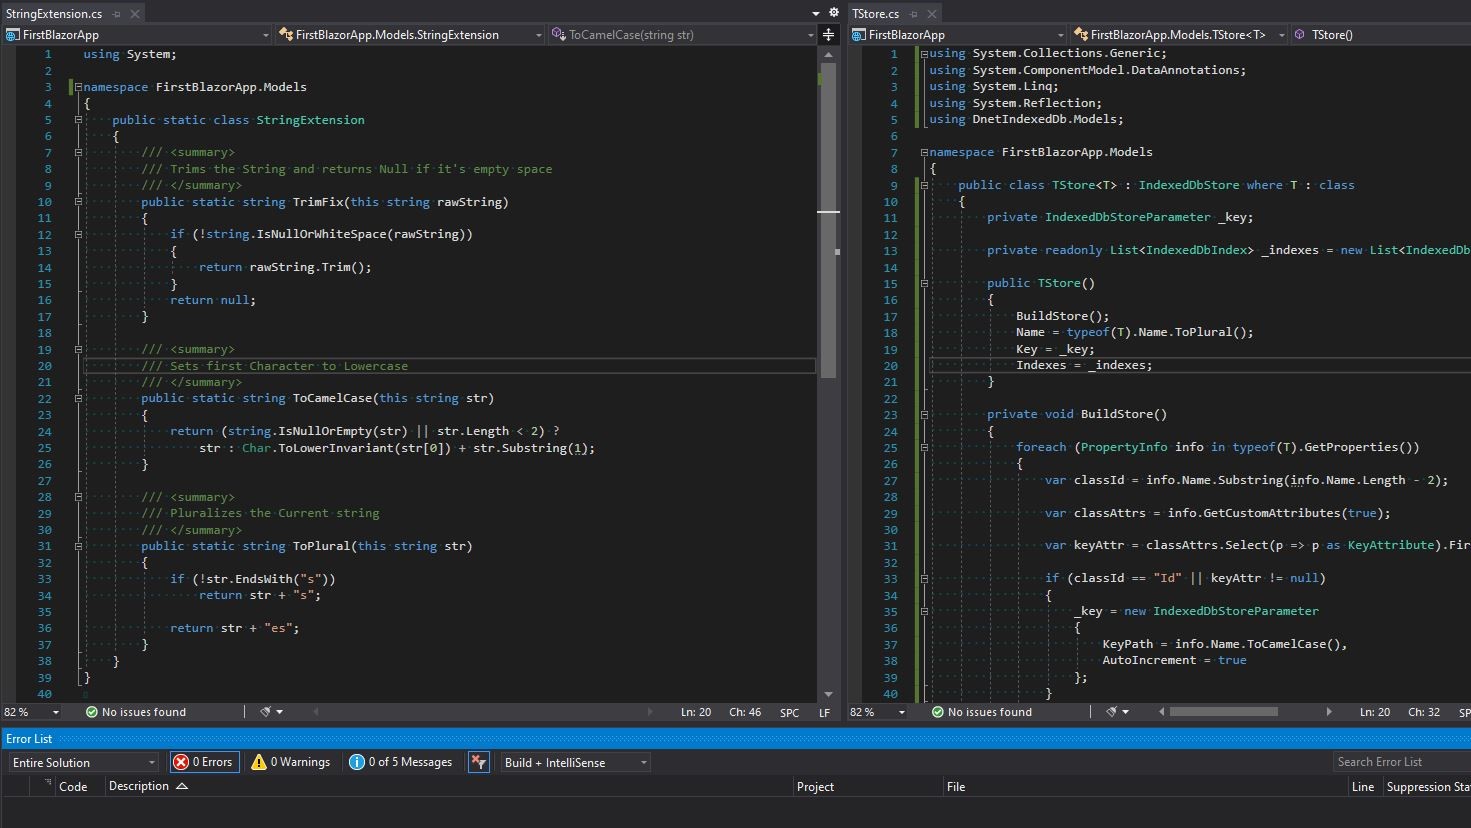Screen dimensions: 1471x828
Task: Click the Ln: 20 indicator in left editor status
Action: tap(696, 712)
